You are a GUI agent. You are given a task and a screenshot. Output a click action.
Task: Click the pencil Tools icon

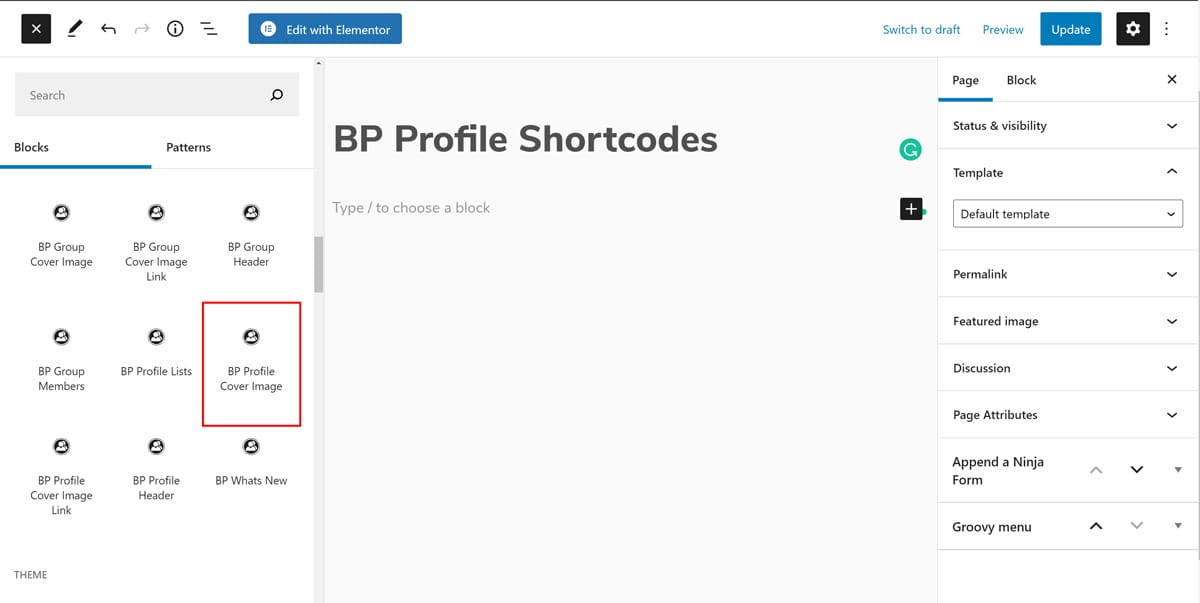click(75, 29)
